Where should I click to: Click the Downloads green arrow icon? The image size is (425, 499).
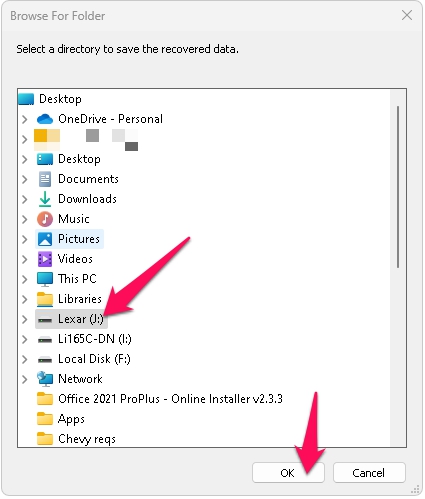[x=45, y=199]
